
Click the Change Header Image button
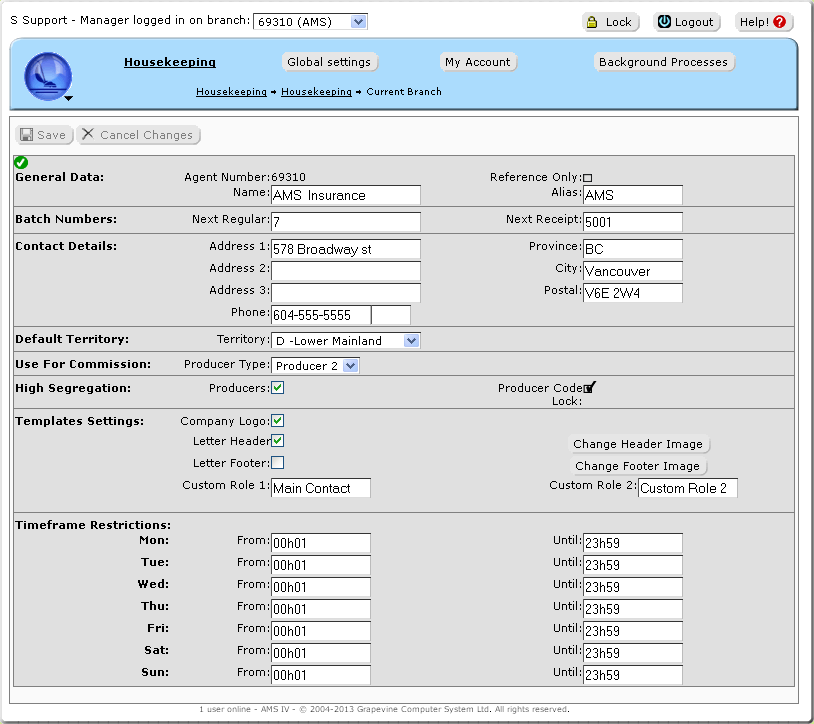pyautogui.click(x=639, y=444)
